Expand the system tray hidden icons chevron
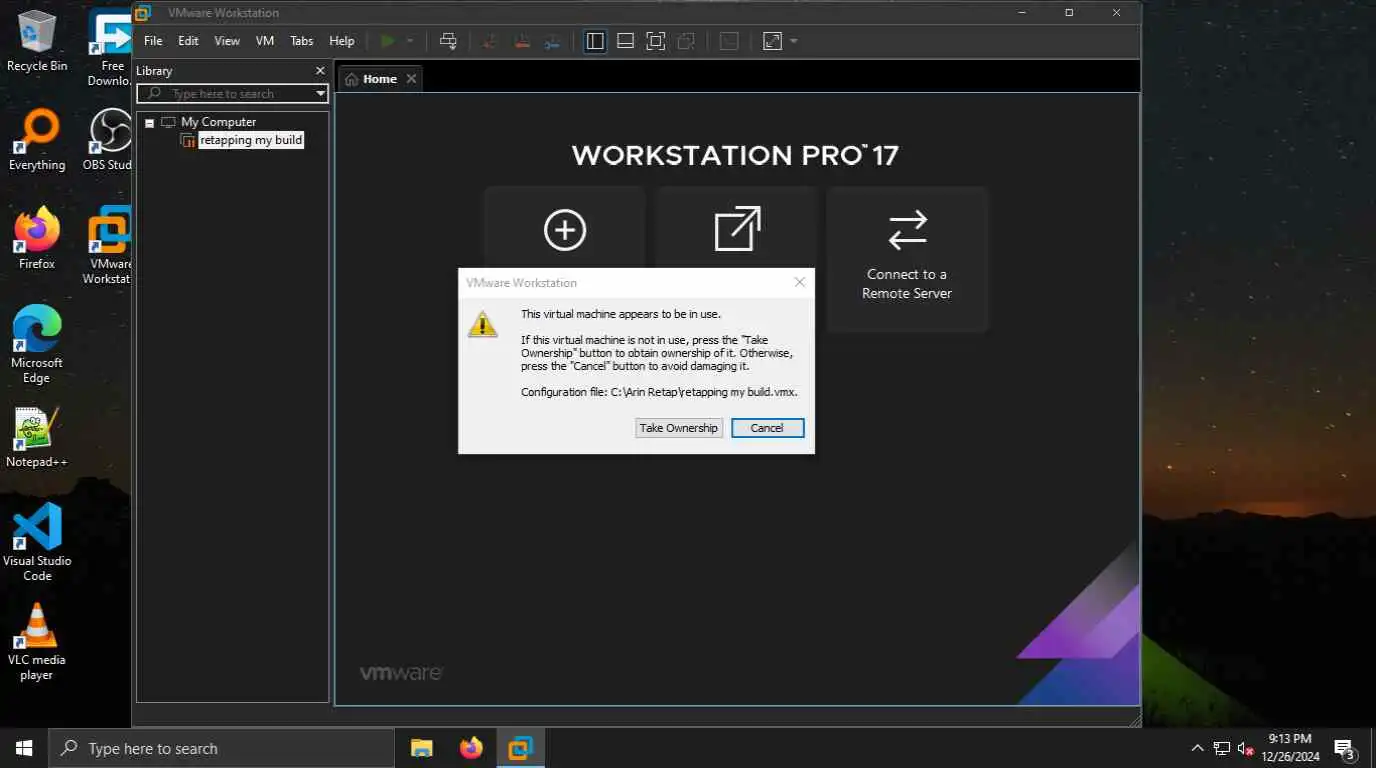Image resolution: width=1376 pixels, height=768 pixels. click(x=1197, y=748)
